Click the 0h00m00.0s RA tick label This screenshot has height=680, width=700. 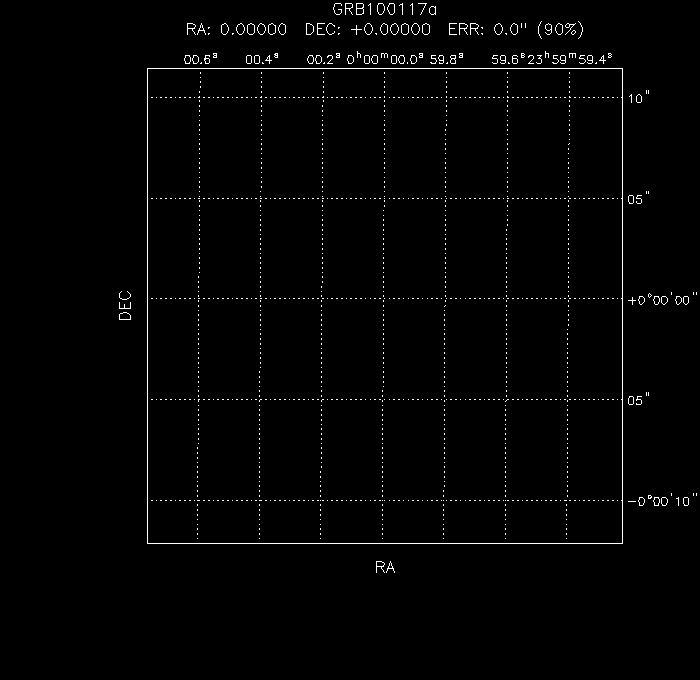(385, 59)
